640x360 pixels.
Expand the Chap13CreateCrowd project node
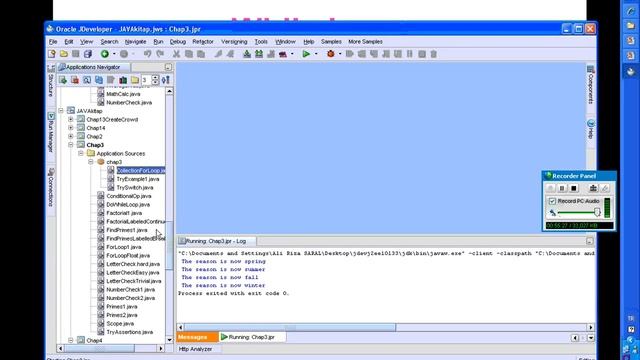tap(71, 119)
